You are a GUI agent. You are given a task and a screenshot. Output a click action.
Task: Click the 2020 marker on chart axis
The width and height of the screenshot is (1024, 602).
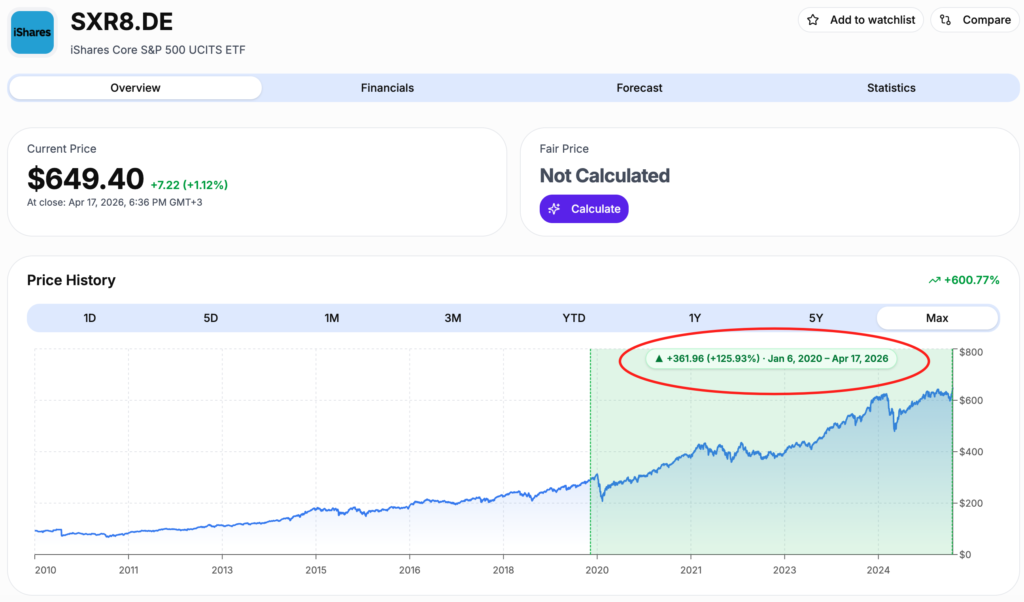(x=597, y=570)
